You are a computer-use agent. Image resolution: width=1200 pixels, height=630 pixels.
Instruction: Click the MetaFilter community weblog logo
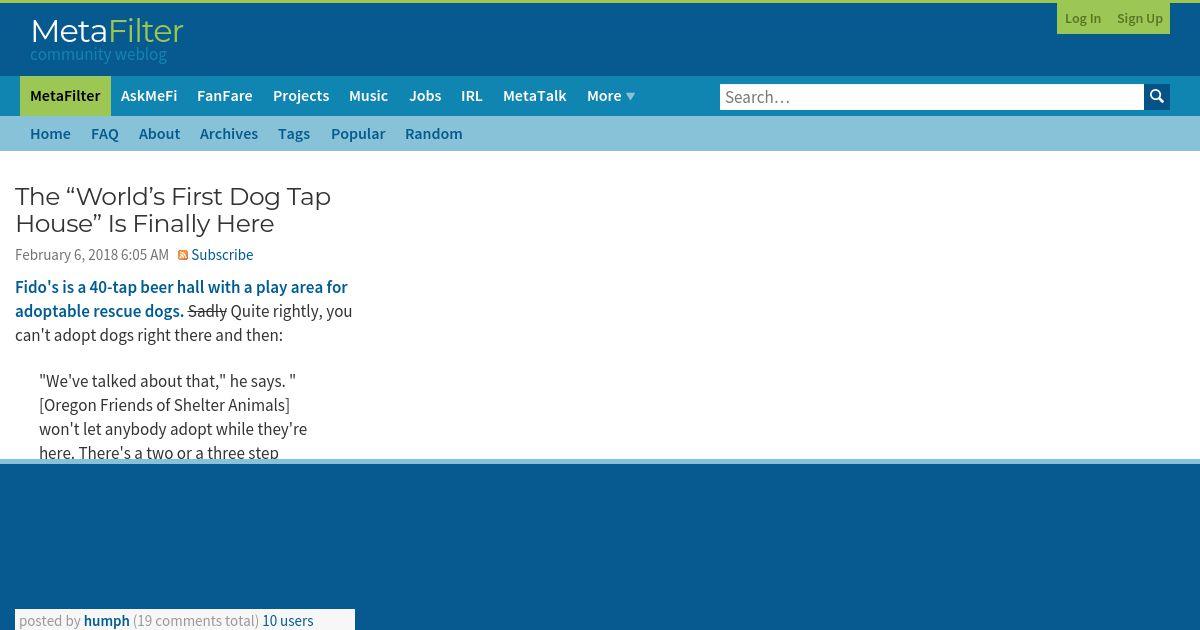(107, 40)
